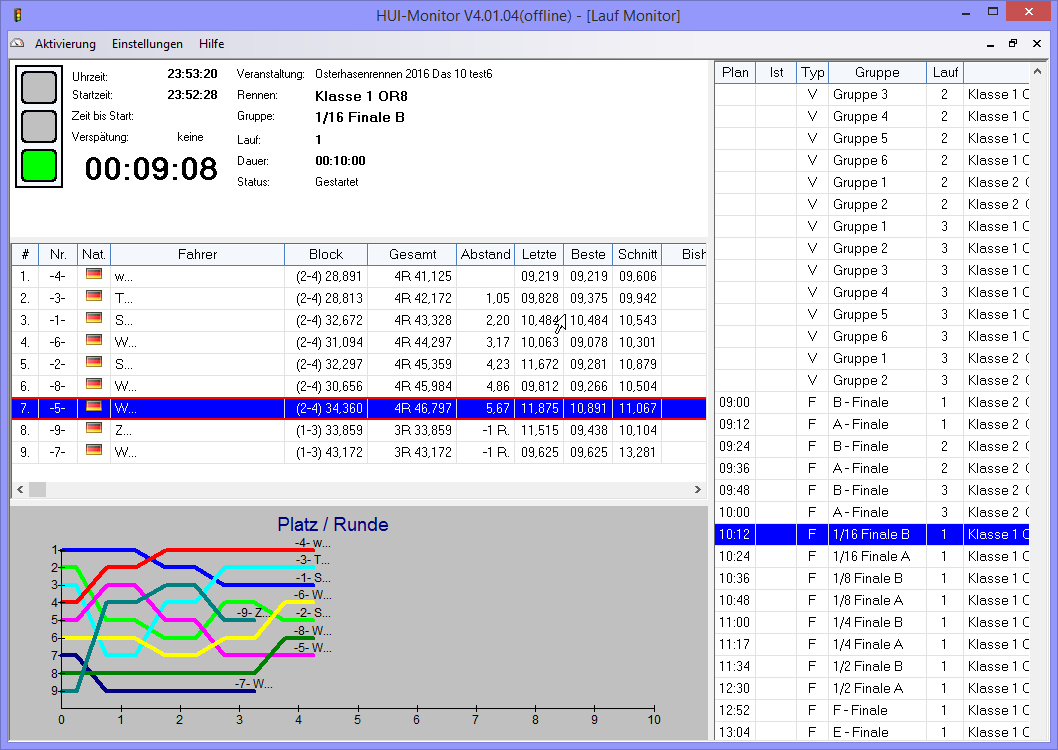The image size is (1058, 750).
Task: Restore the inner Lauf Monitor child window
Action: (1013, 44)
